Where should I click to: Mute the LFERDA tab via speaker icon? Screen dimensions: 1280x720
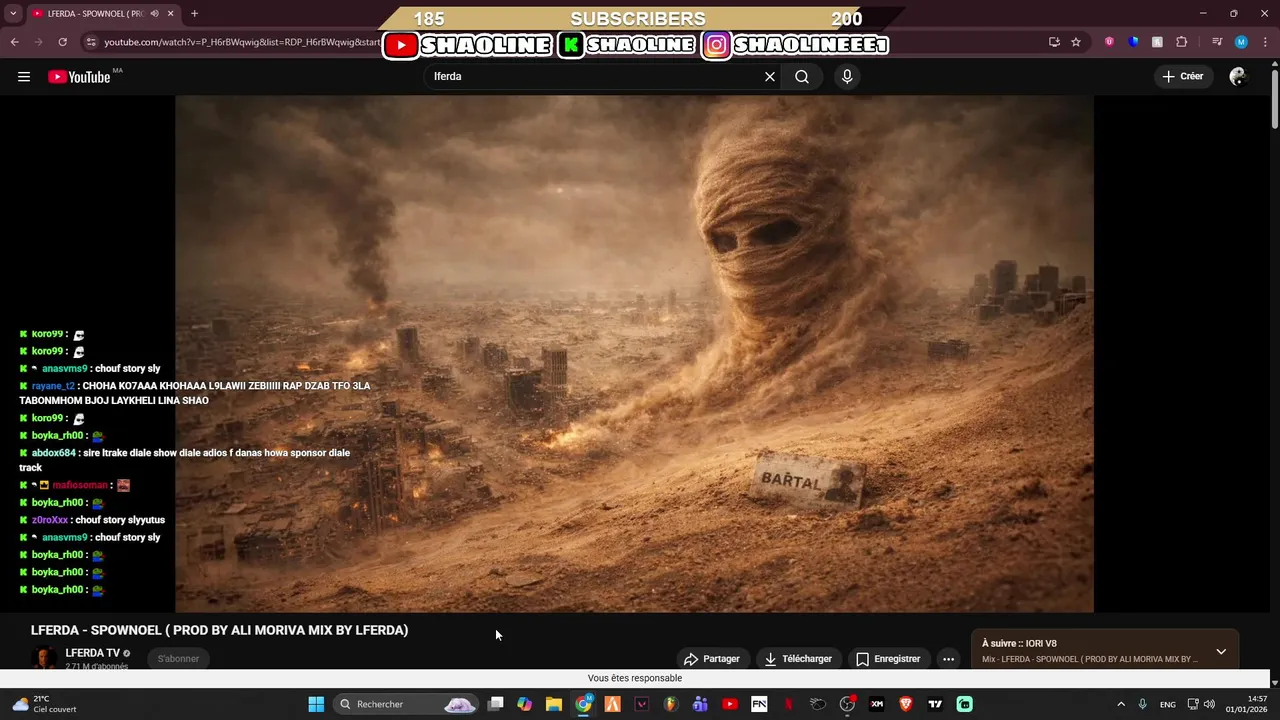(154, 14)
